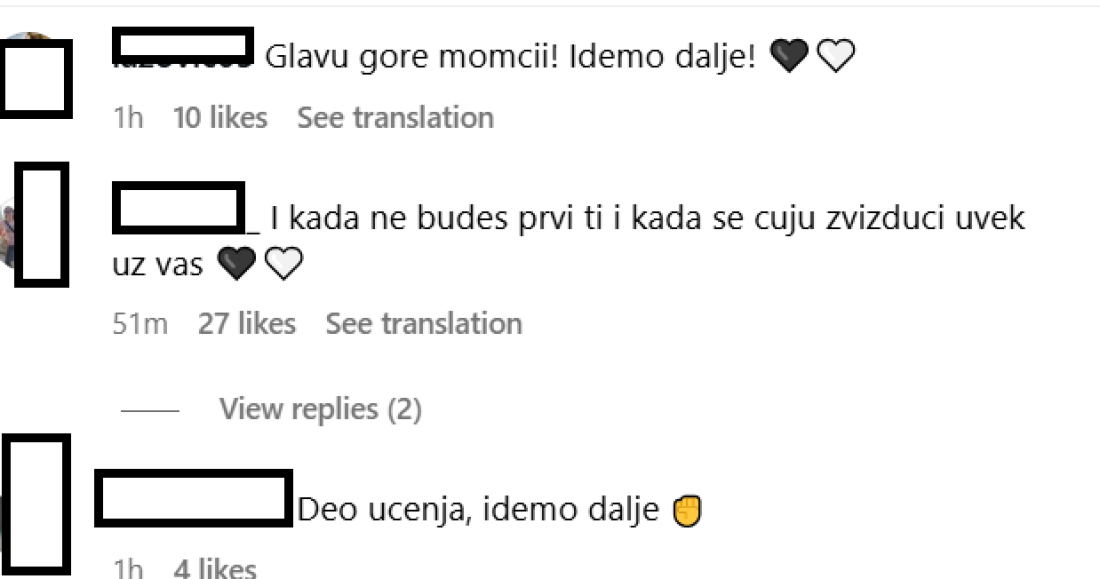This screenshot has height=579, width=1100.
Task: Open username before "I kada ne budes"
Action: 180,209
